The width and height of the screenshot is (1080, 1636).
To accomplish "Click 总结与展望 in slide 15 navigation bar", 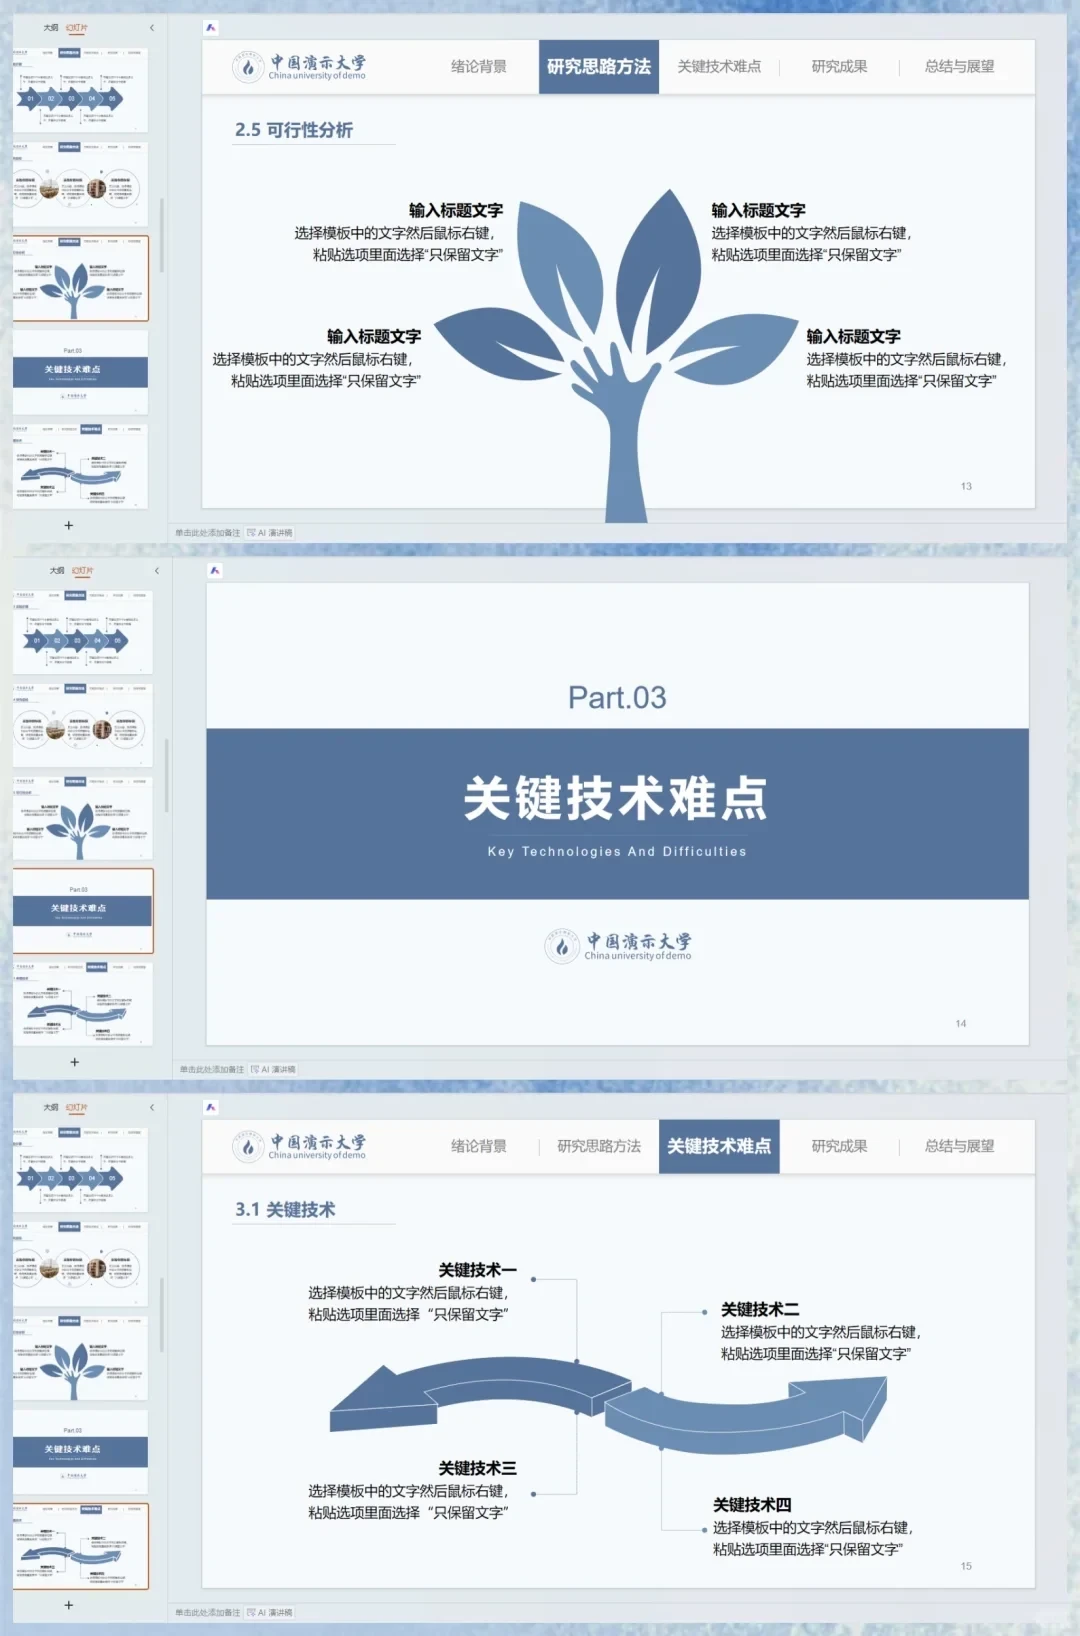I will pos(959,1146).
